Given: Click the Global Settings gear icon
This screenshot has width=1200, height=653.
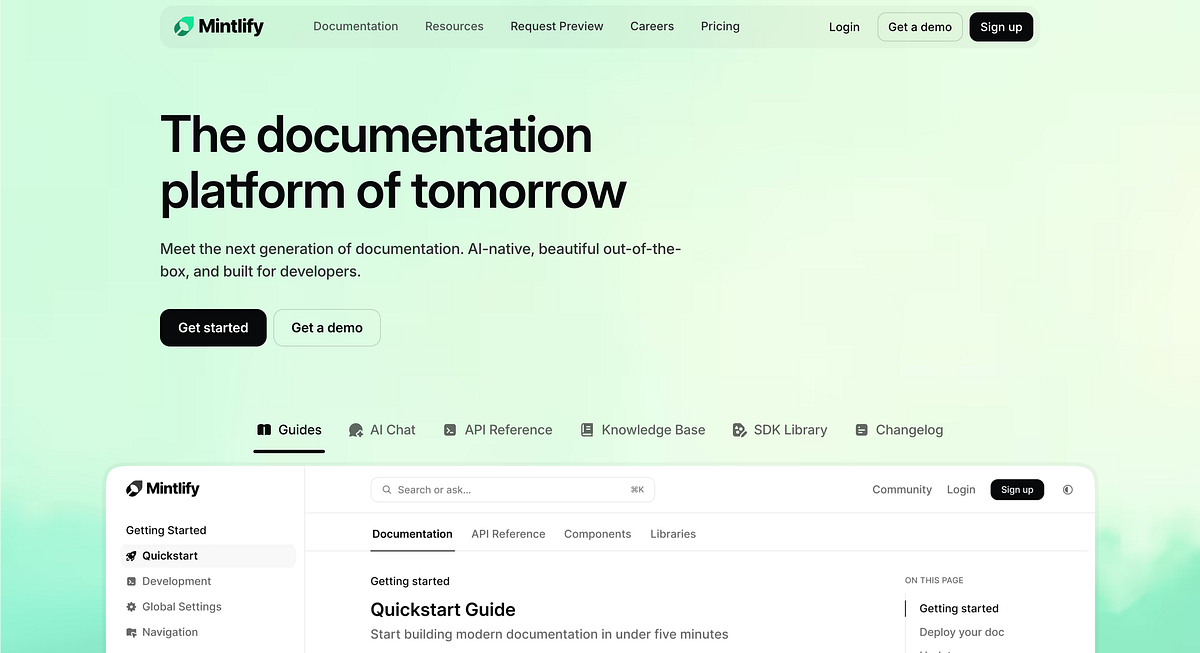Looking at the screenshot, I should (x=131, y=606).
